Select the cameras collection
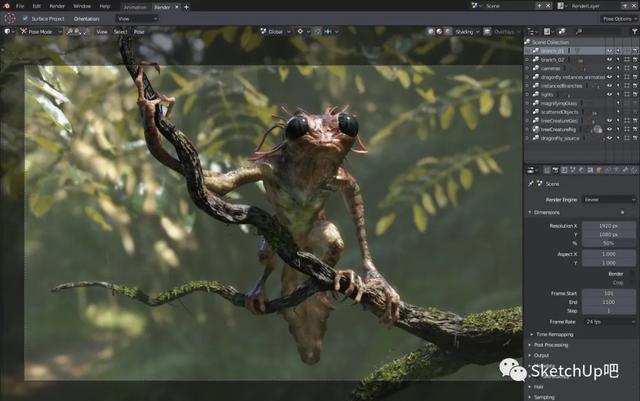 coord(550,68)
